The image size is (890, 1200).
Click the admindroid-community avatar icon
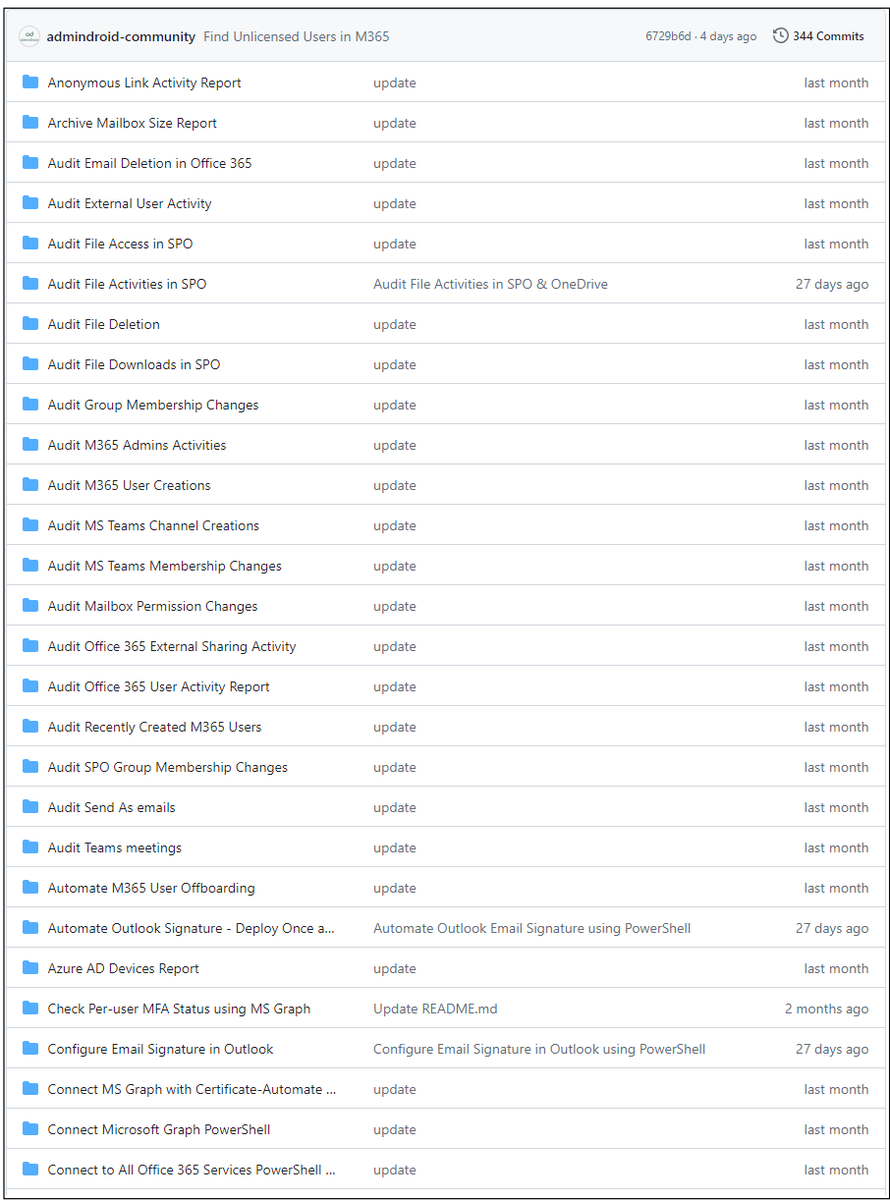tap(30, 36)
